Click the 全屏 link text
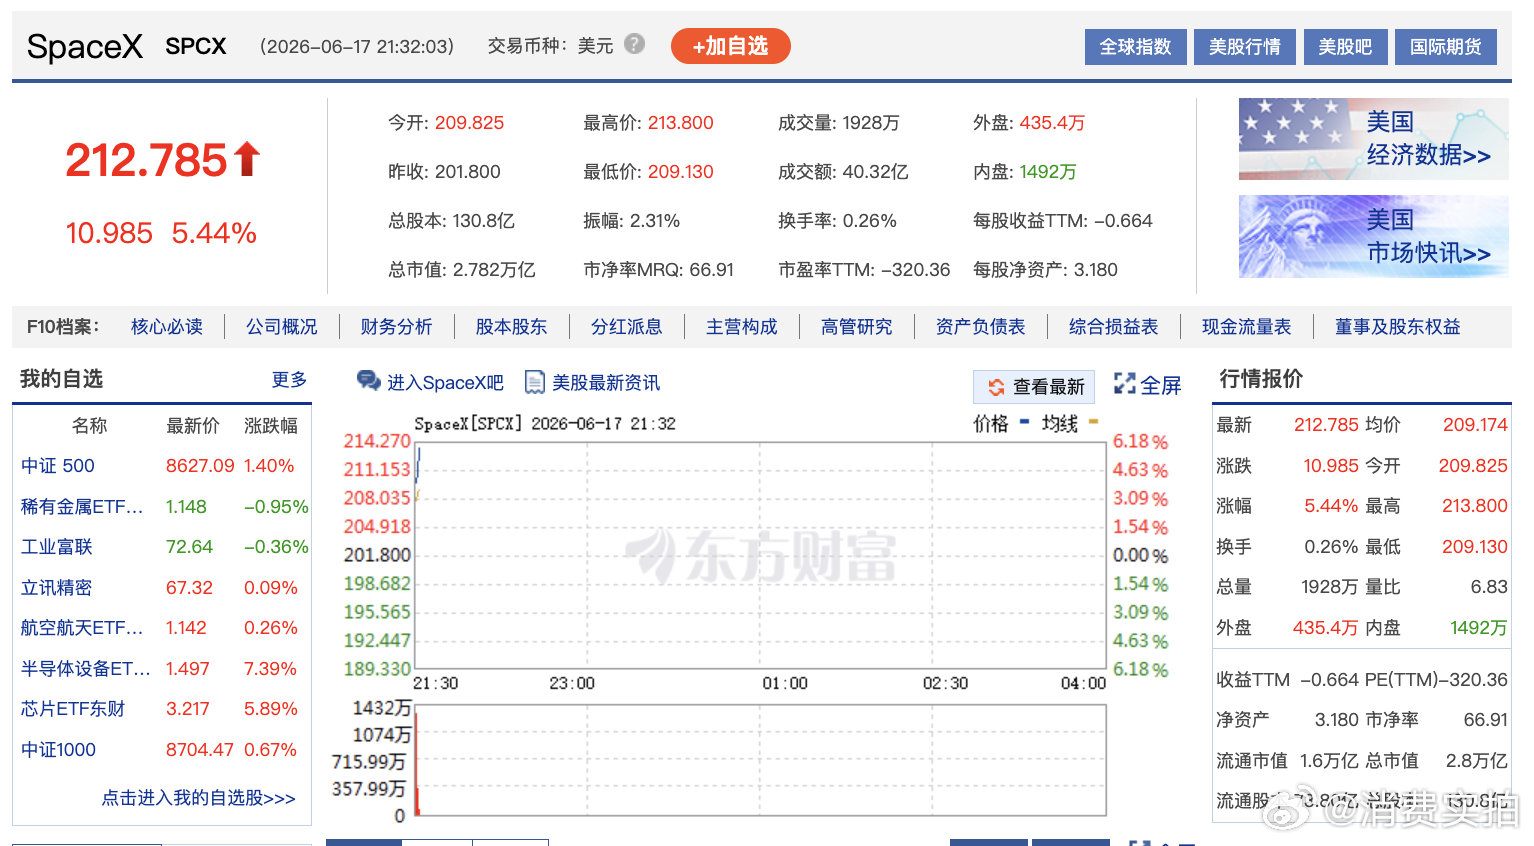 tap(1161, 385)
